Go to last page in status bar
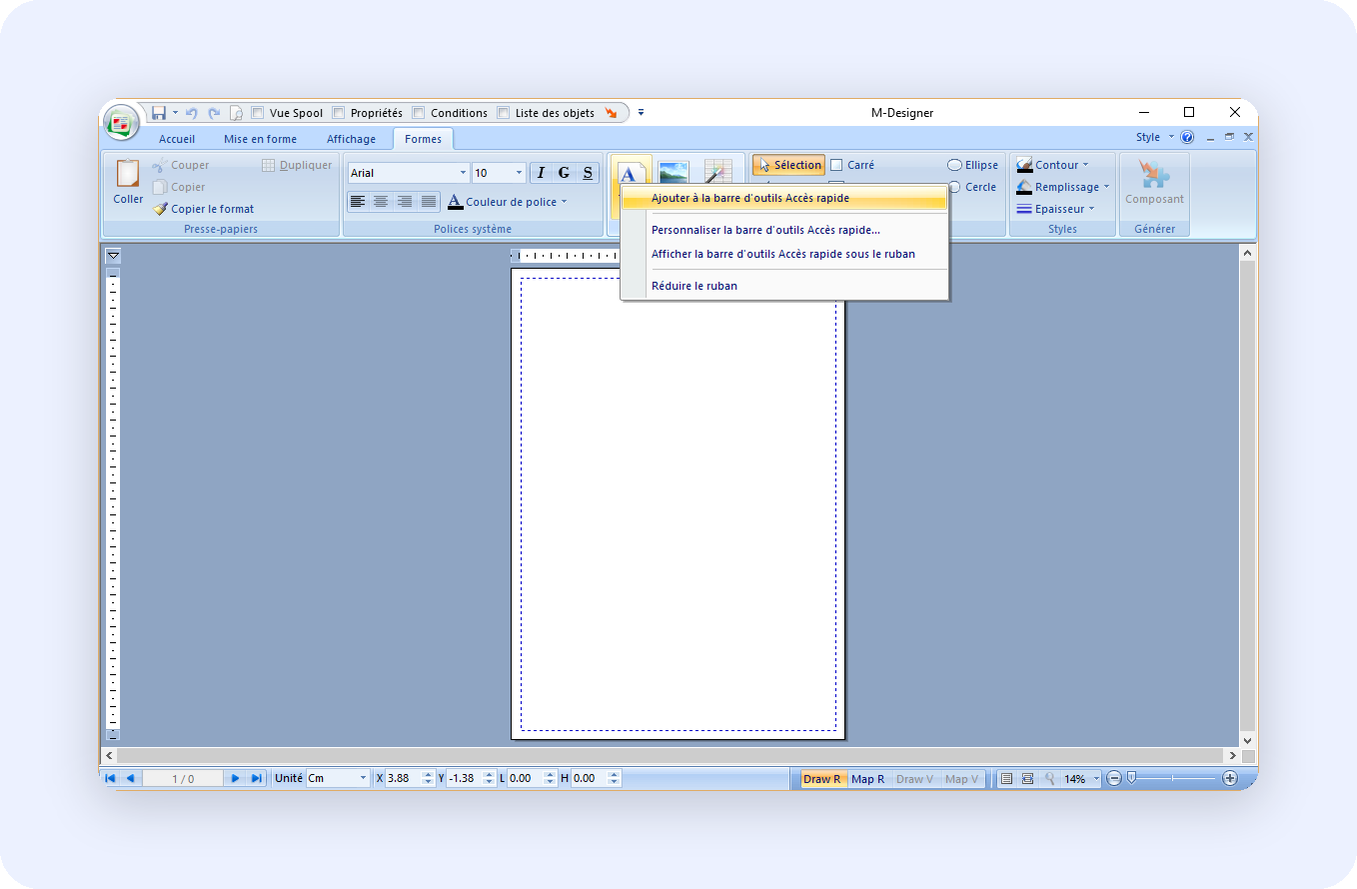Screen dimensions: 1357x889 (x=256, y=778)
